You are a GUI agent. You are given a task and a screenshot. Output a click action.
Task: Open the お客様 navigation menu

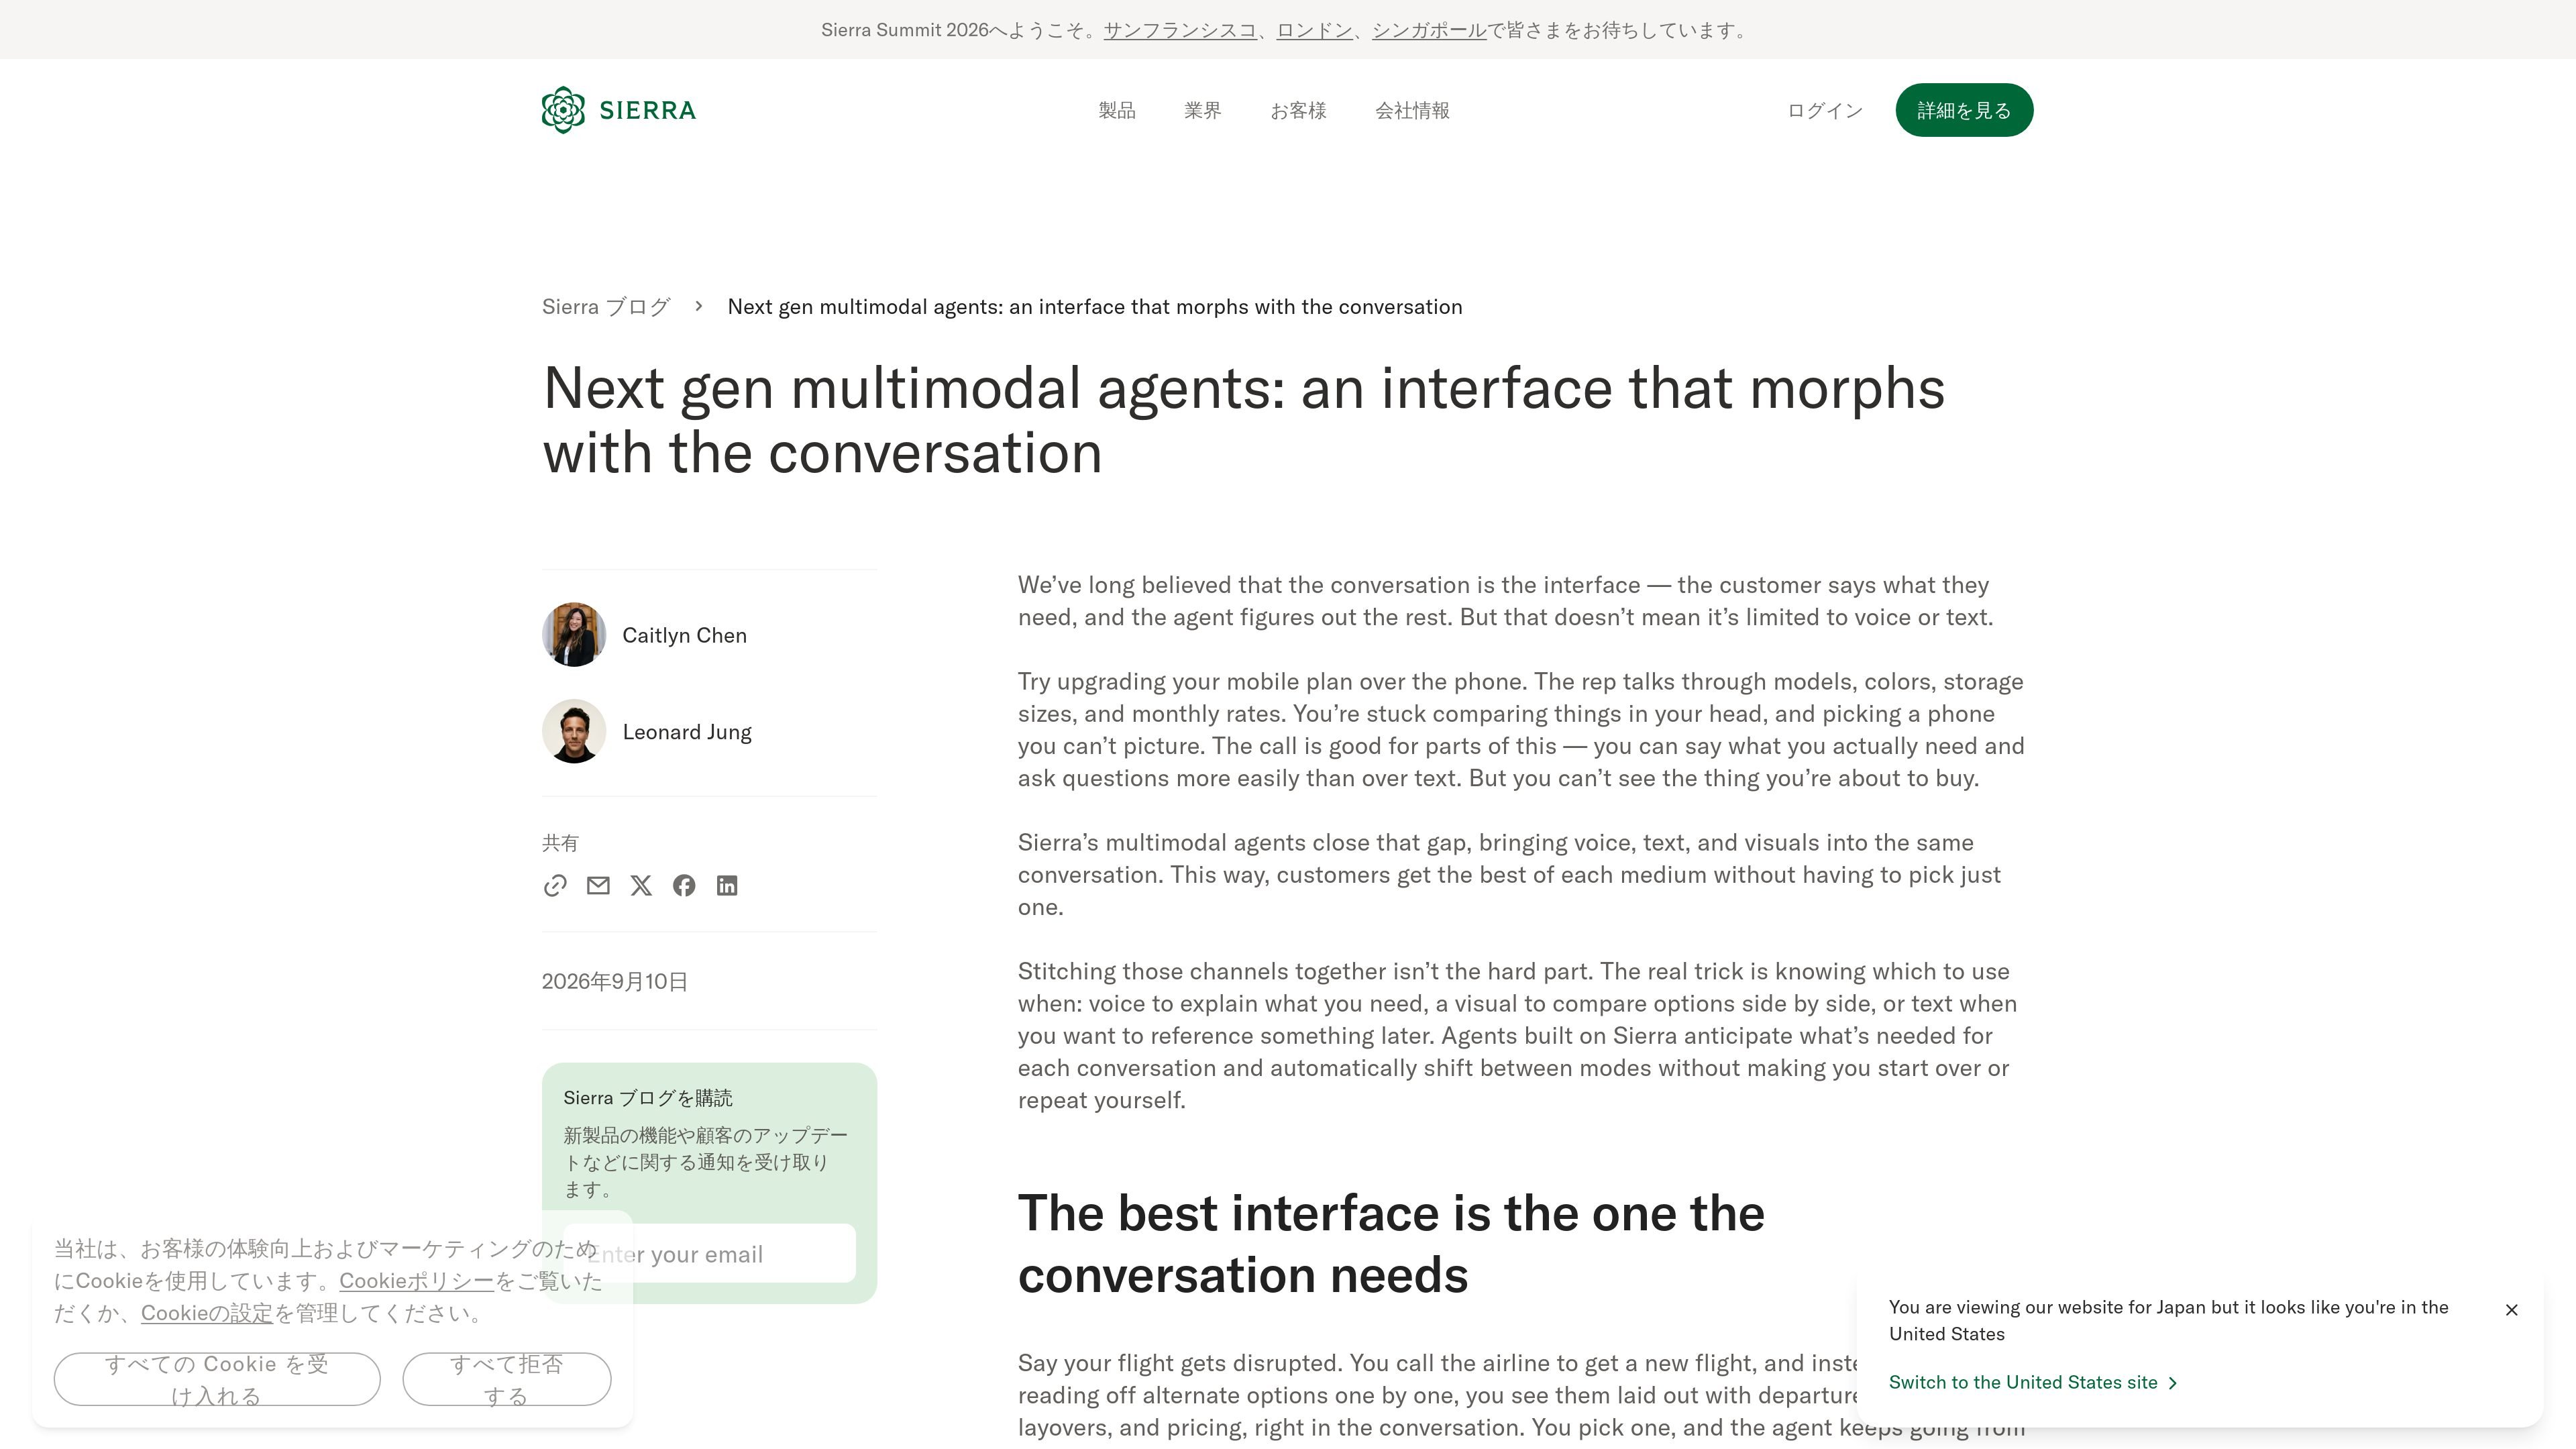click(x=1298, y=110)
